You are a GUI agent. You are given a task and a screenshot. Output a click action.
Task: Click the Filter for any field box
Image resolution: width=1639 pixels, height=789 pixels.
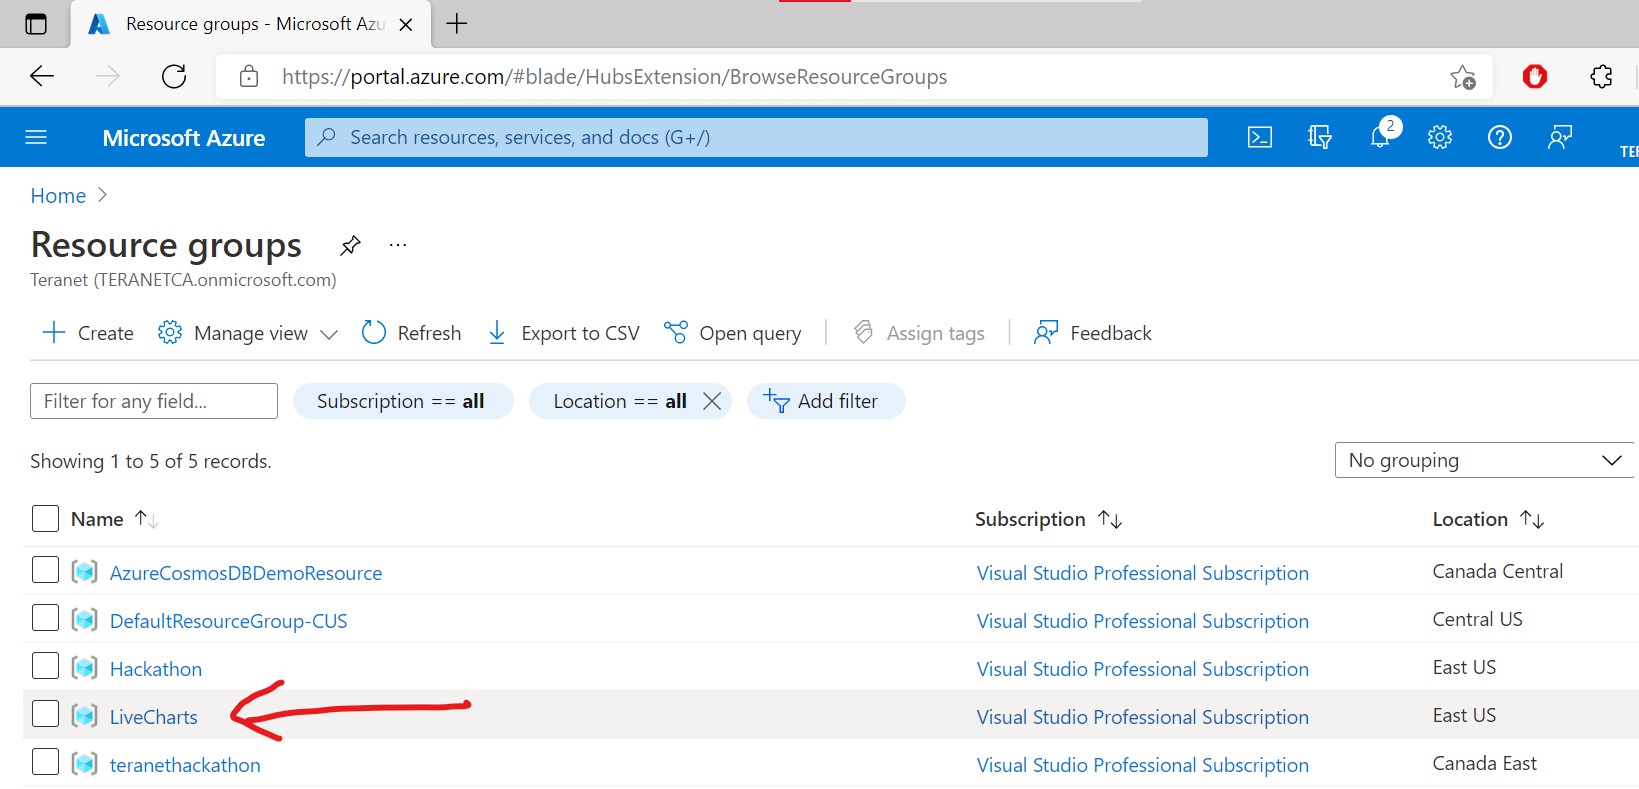[154, 401]
